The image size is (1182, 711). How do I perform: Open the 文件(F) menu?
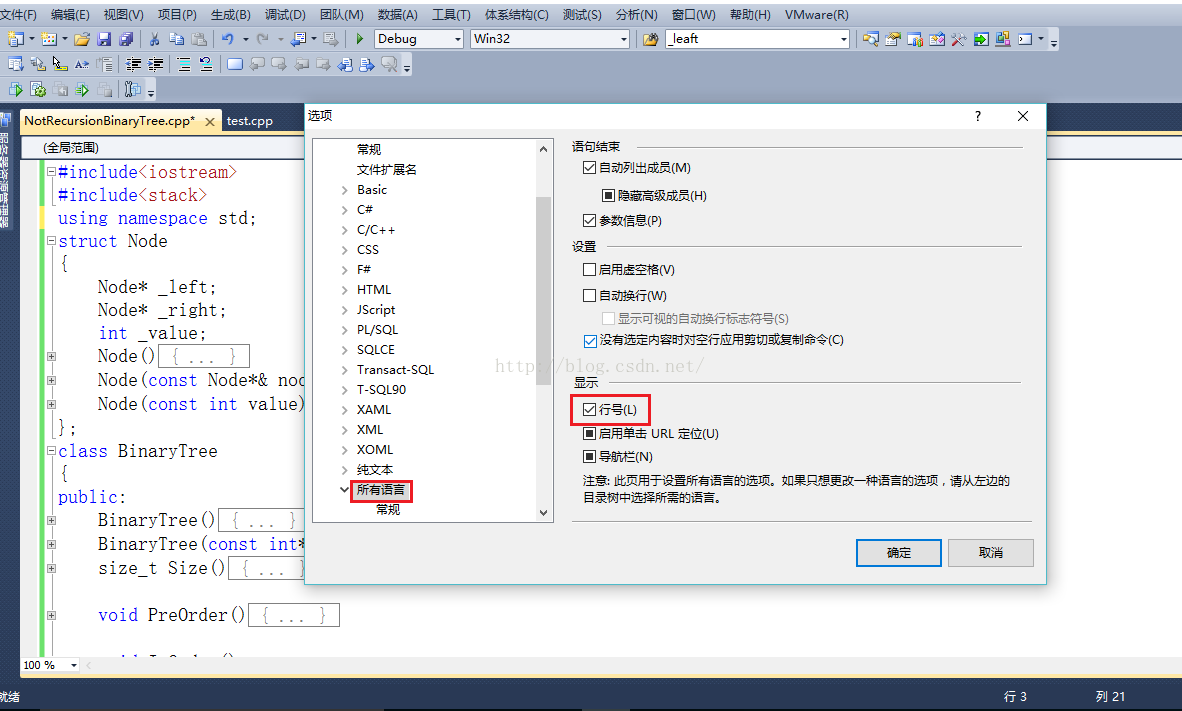[18, 14]
